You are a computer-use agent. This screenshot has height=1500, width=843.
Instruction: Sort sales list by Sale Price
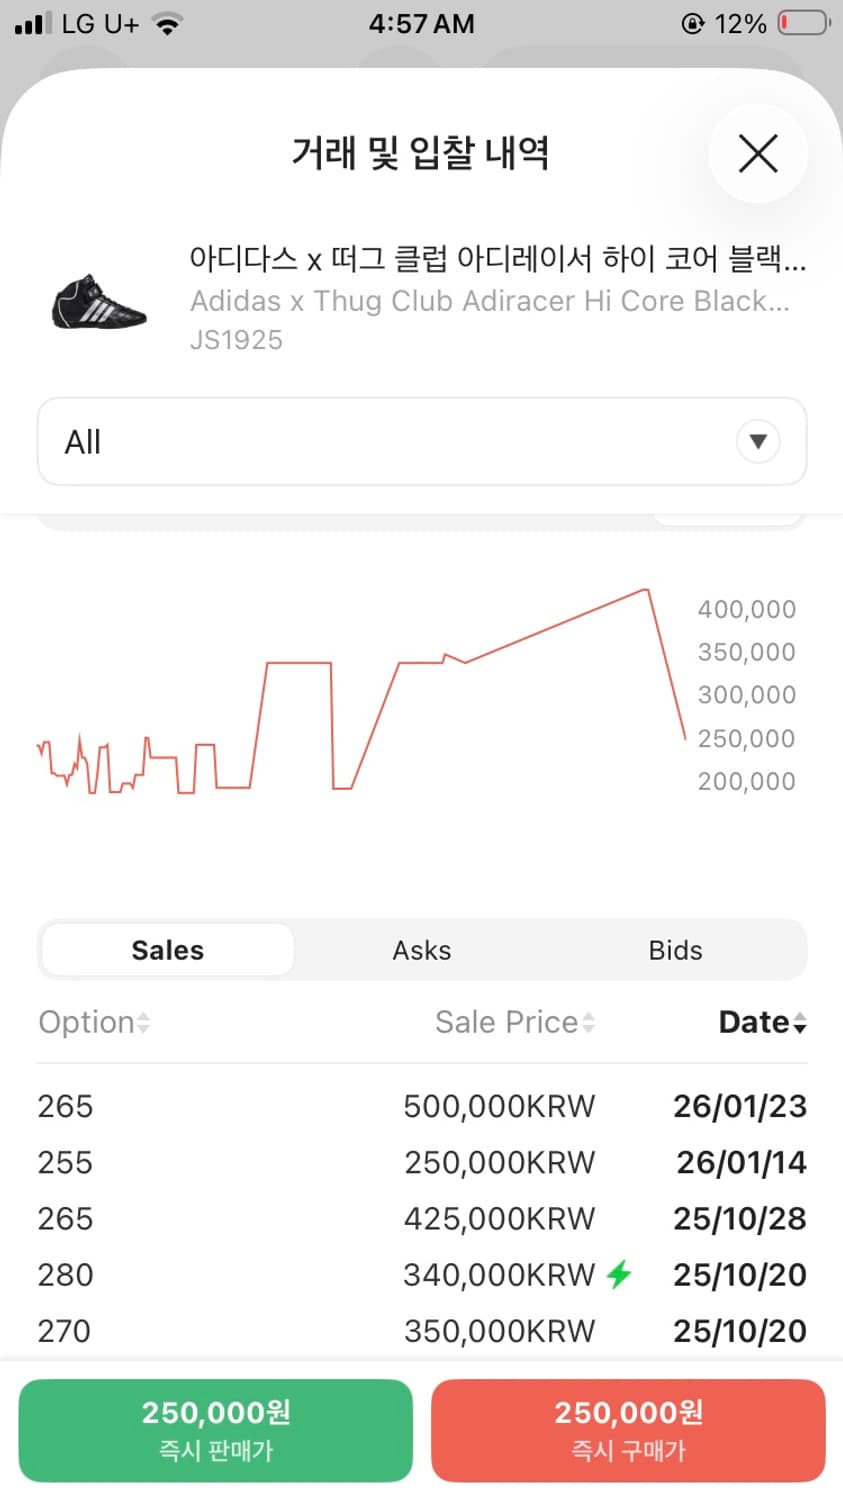coord(506,1022)
